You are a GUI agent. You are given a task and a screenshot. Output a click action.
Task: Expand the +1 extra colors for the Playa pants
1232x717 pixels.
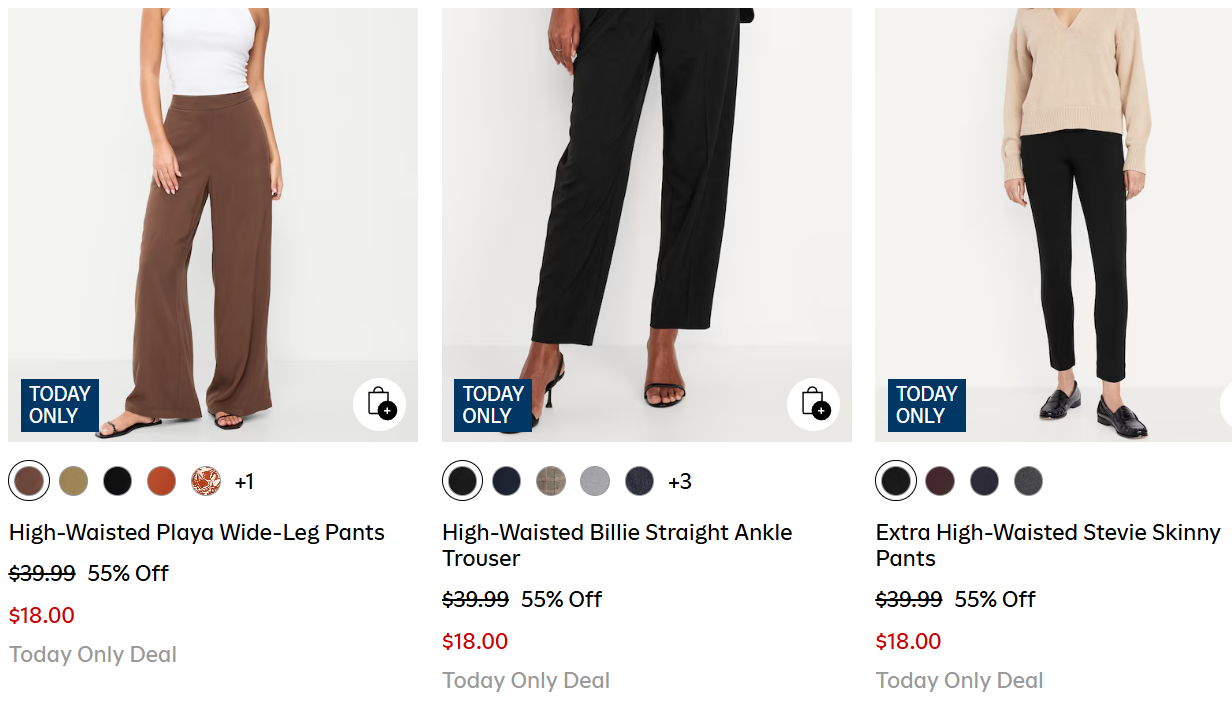coord(245,481)
